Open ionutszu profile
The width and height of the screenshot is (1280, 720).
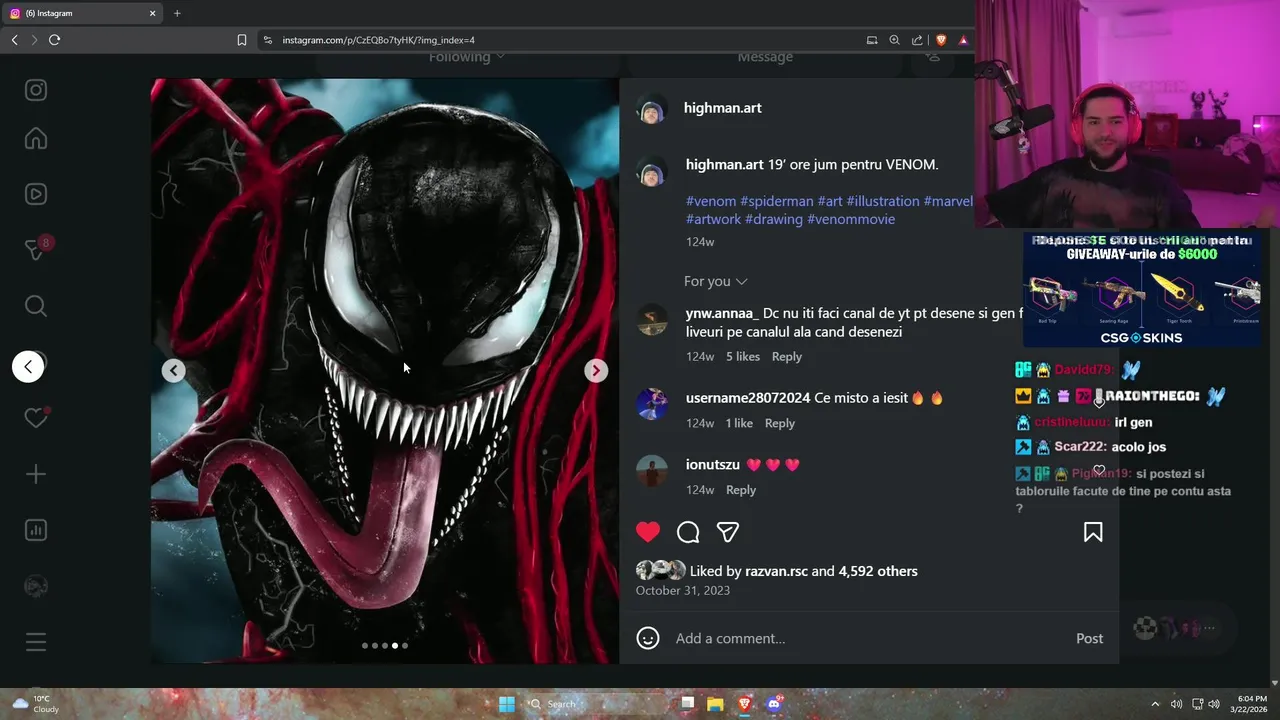click(713, 465)
